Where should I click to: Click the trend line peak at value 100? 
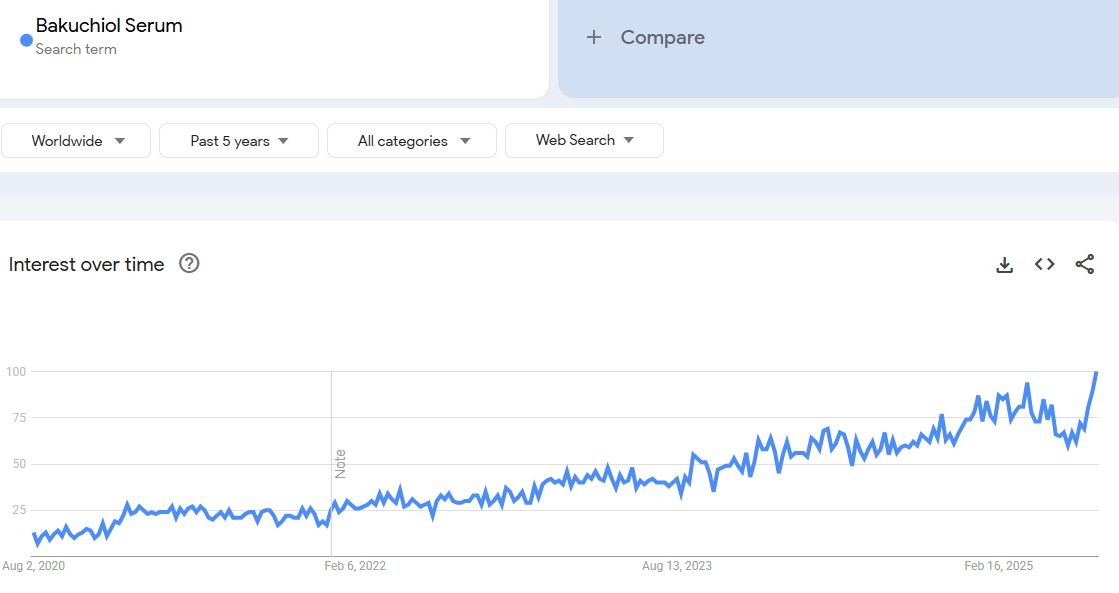[1096, 373]
